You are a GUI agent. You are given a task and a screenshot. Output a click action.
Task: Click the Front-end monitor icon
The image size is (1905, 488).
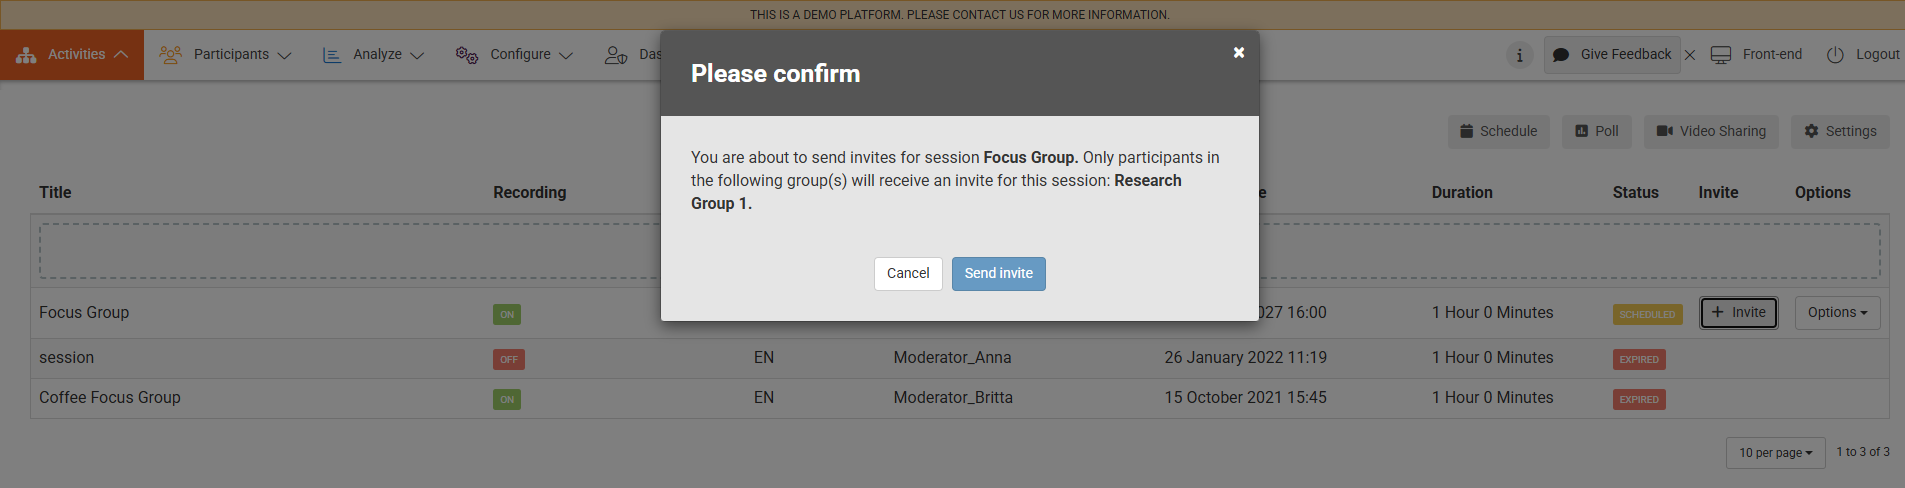click(x=1721, y=55)
